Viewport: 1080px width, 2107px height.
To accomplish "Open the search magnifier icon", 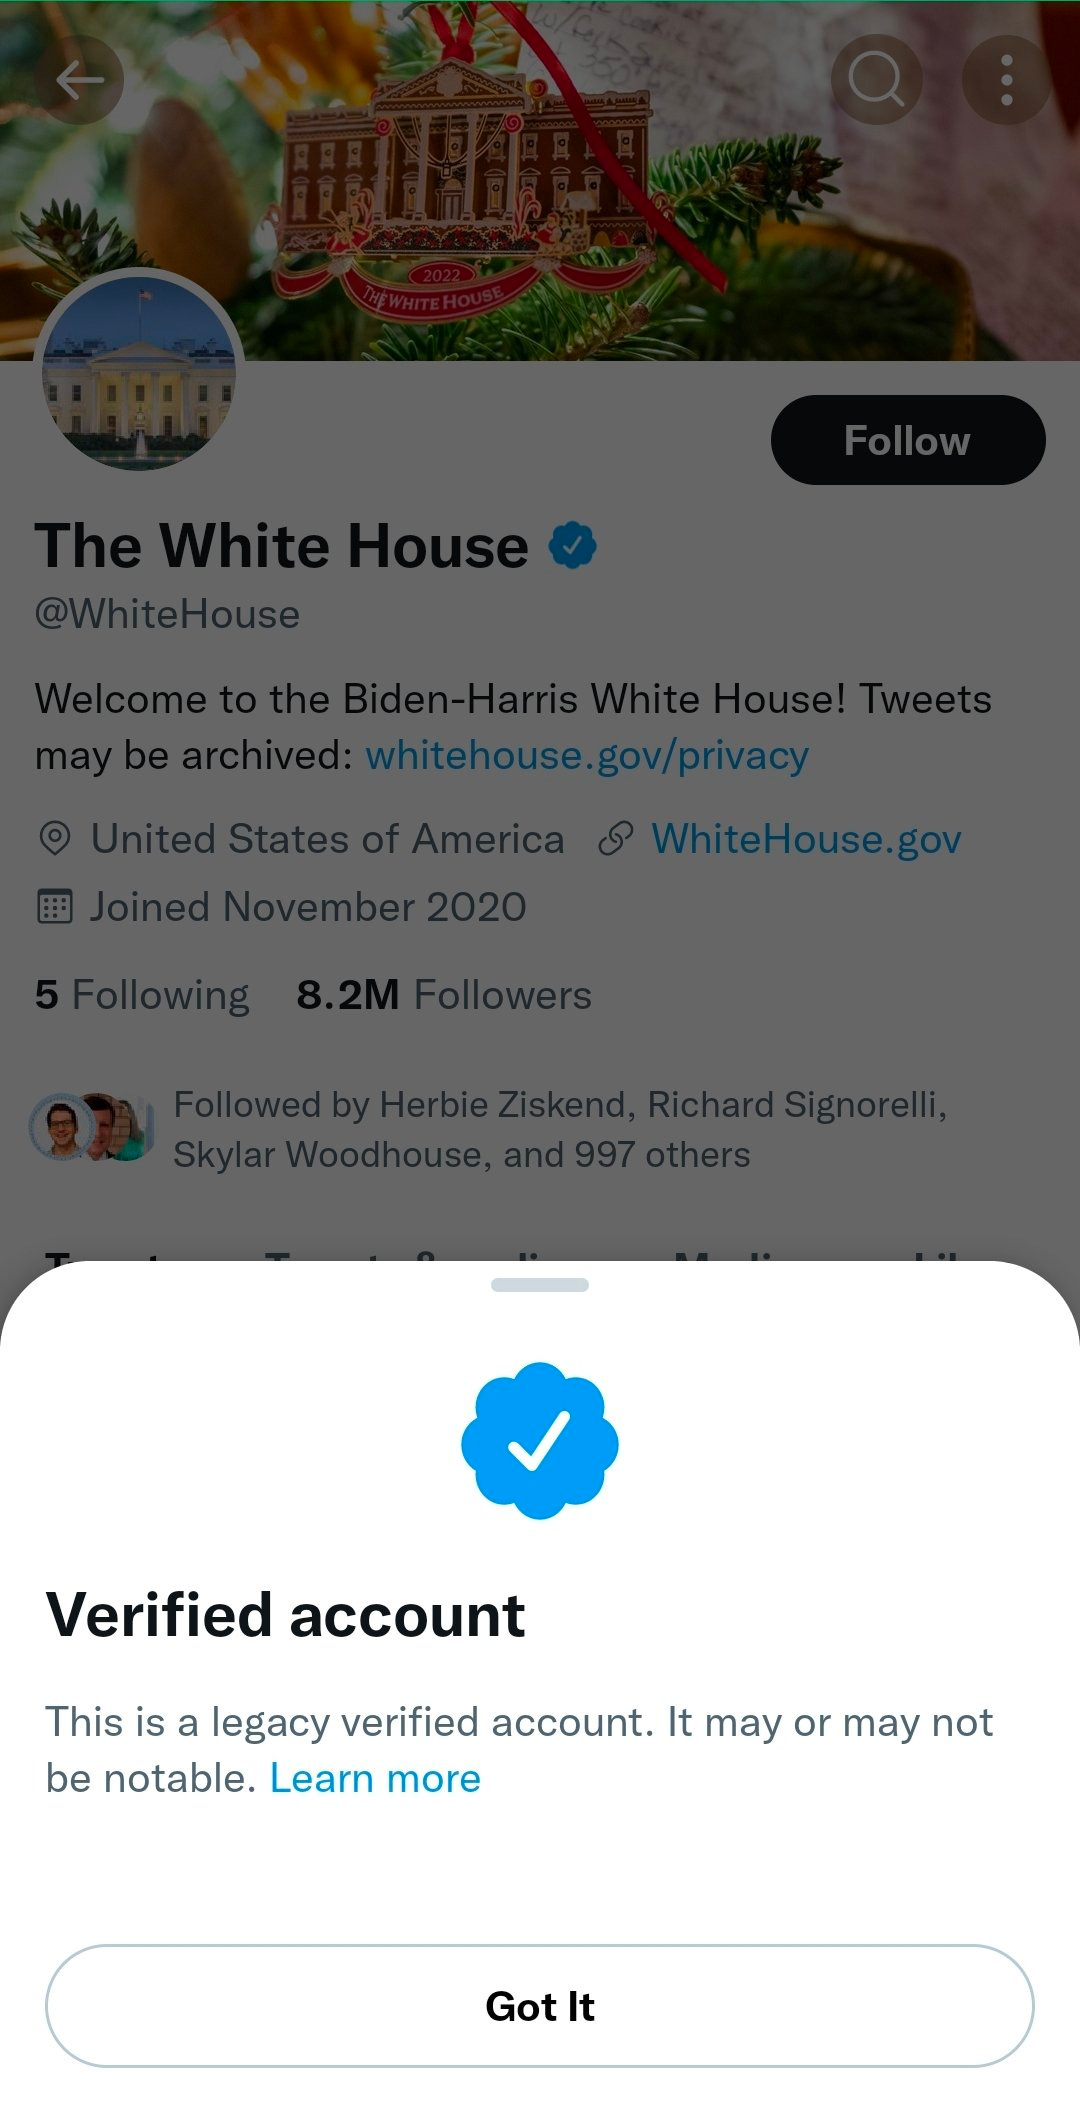I will click(x=876, y=80).
